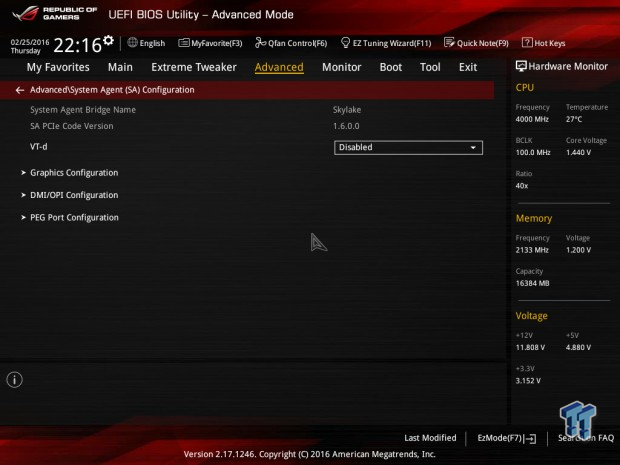
Task: Switch to My Favorites tab
Action: tap(58, 67)
